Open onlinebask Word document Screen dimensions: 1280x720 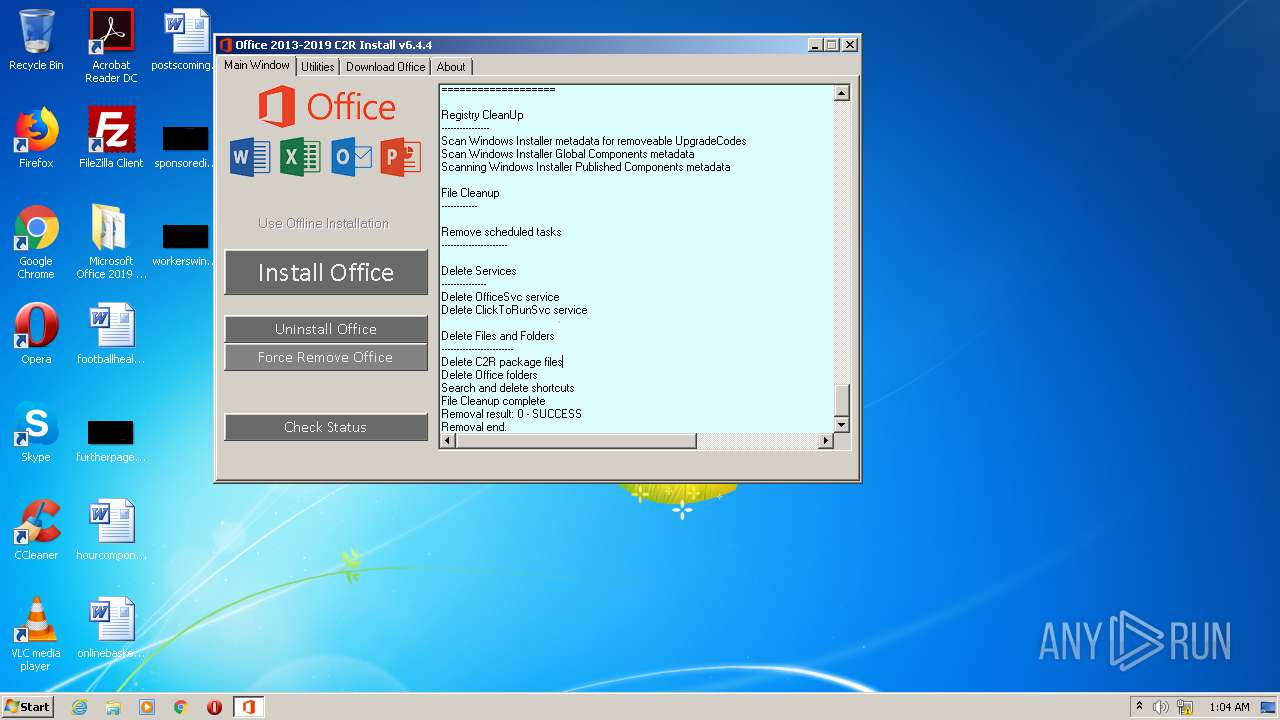coord(111,628)
